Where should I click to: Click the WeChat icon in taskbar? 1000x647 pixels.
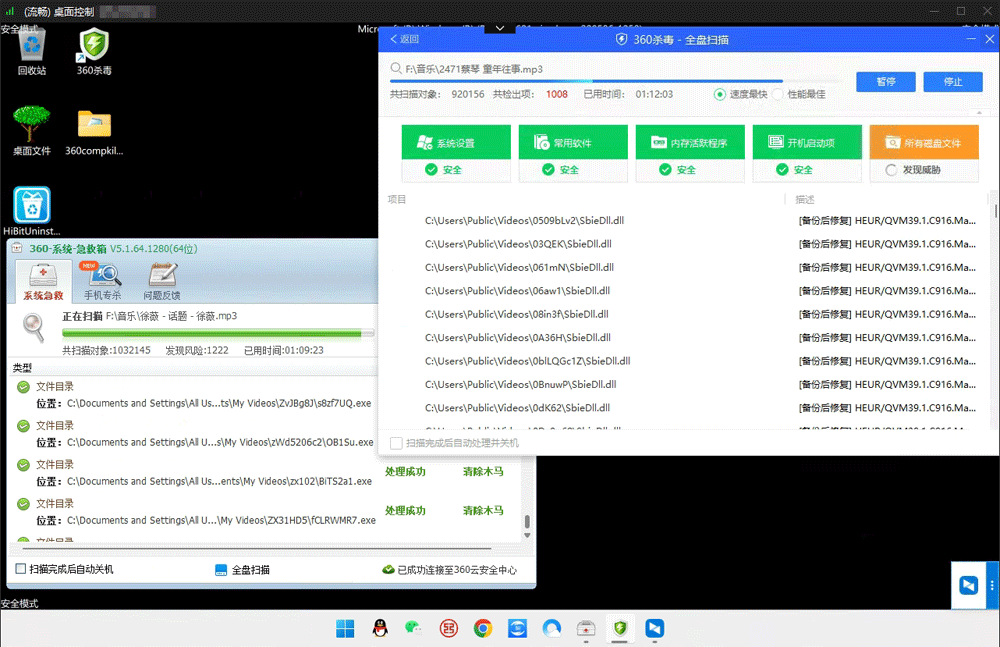413,628
